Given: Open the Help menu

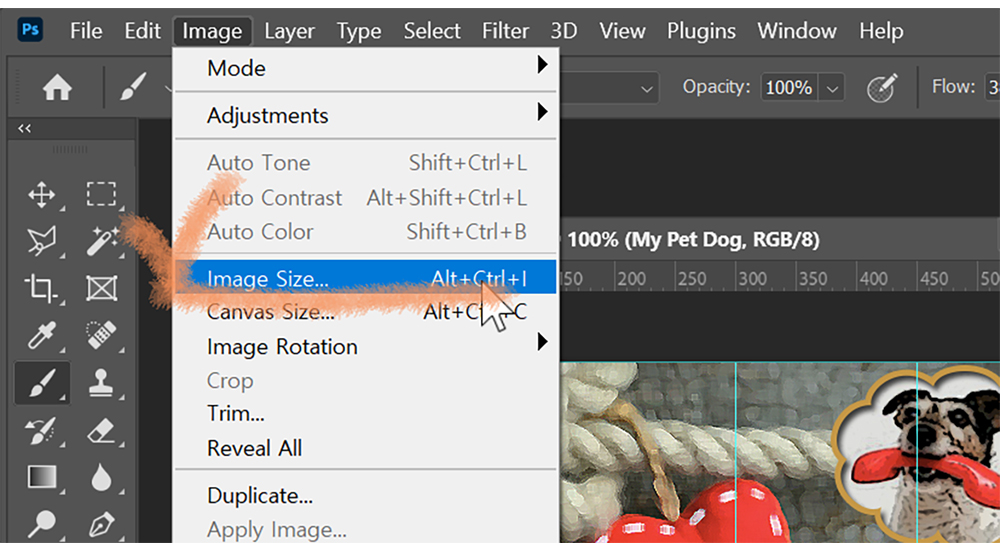Looking at the screenshot, I should click(881, 31).
